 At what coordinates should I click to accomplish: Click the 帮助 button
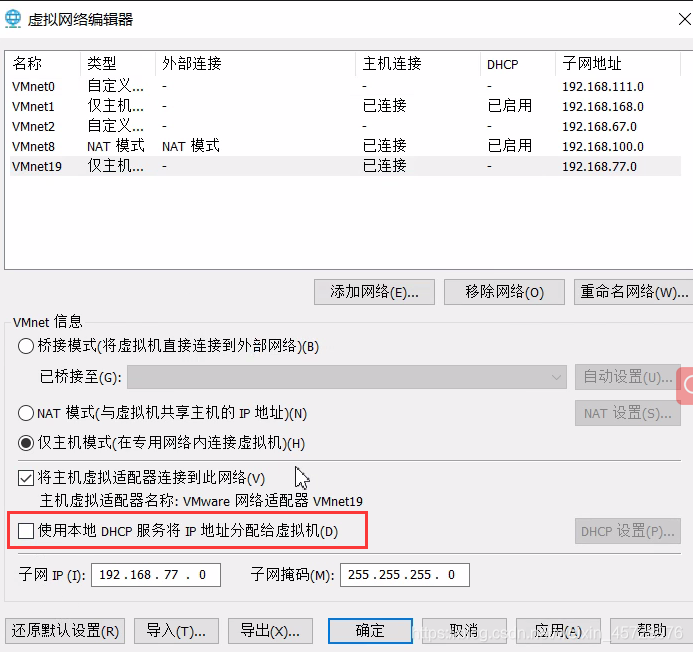tap(651, 631)
